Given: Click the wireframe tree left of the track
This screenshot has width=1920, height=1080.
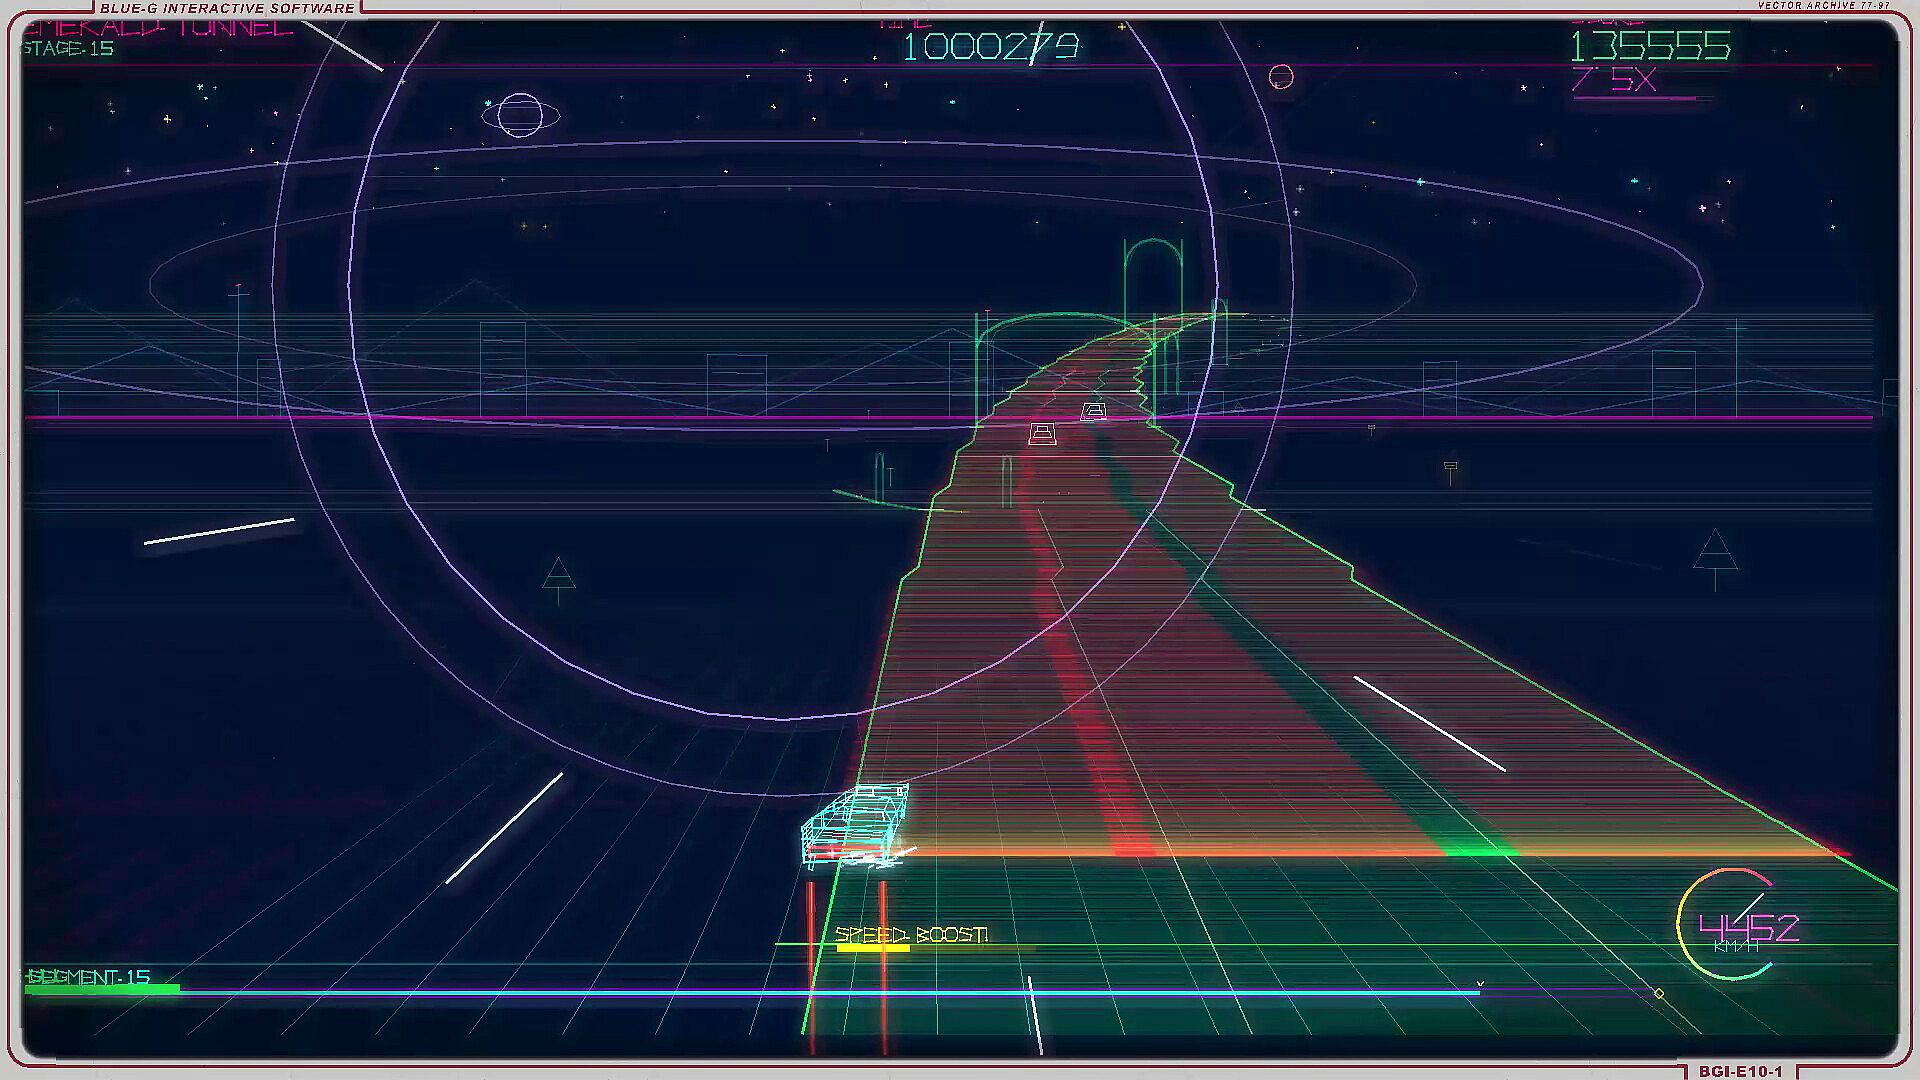Looking at the screenshot, I should pyautogui.click(x=558, y=580).
